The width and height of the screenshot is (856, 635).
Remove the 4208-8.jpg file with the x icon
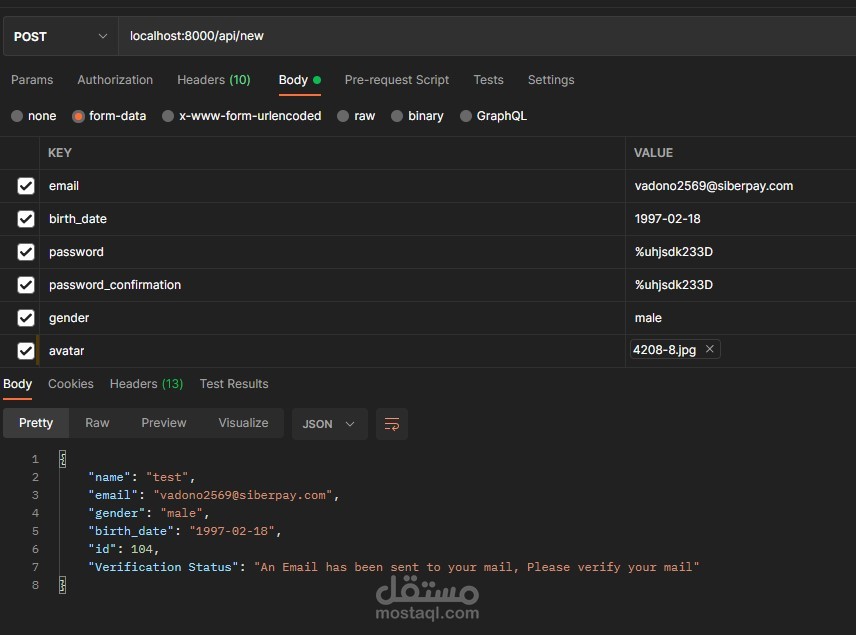[x=709, y=349]
